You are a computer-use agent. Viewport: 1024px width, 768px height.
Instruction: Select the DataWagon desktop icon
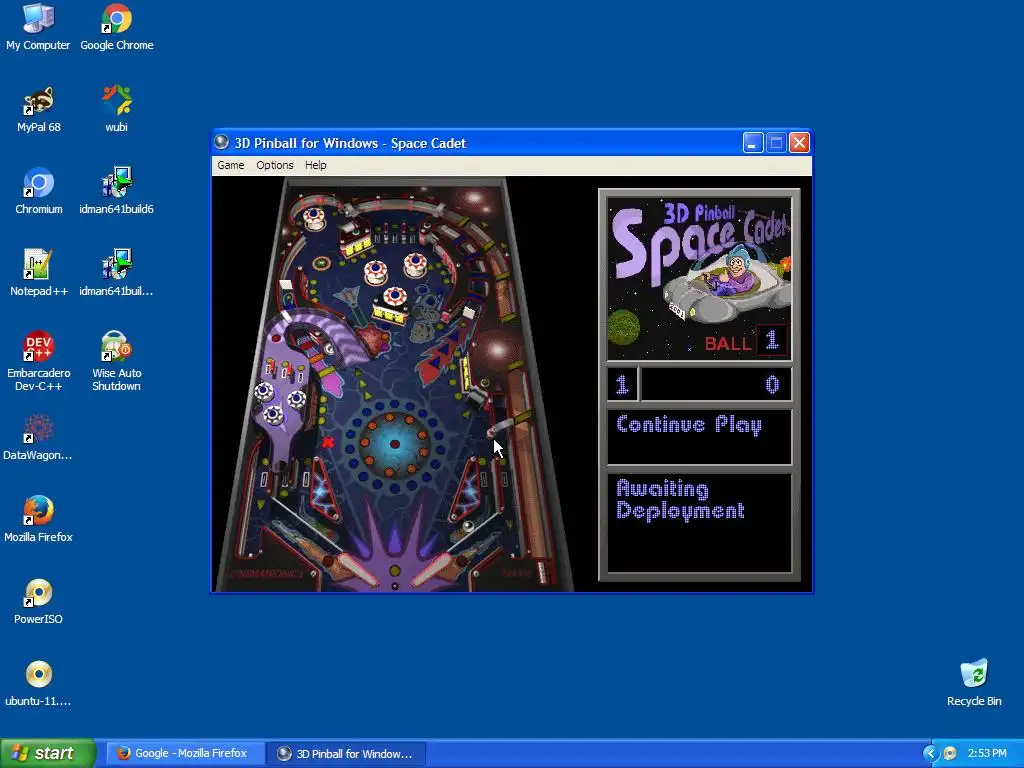click(x=38, y=438)
